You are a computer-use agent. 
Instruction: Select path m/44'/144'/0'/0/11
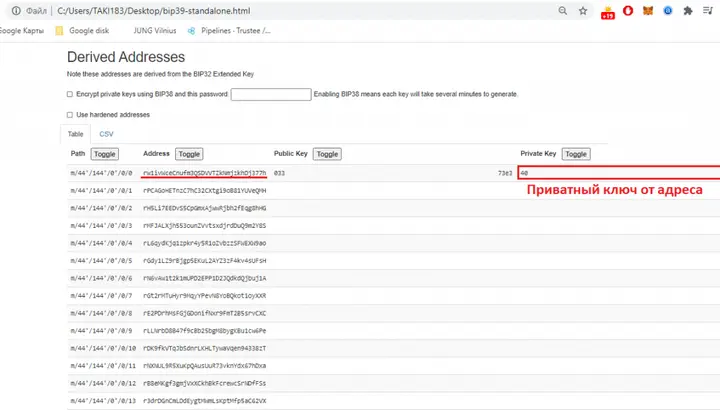tap(103, 366)
